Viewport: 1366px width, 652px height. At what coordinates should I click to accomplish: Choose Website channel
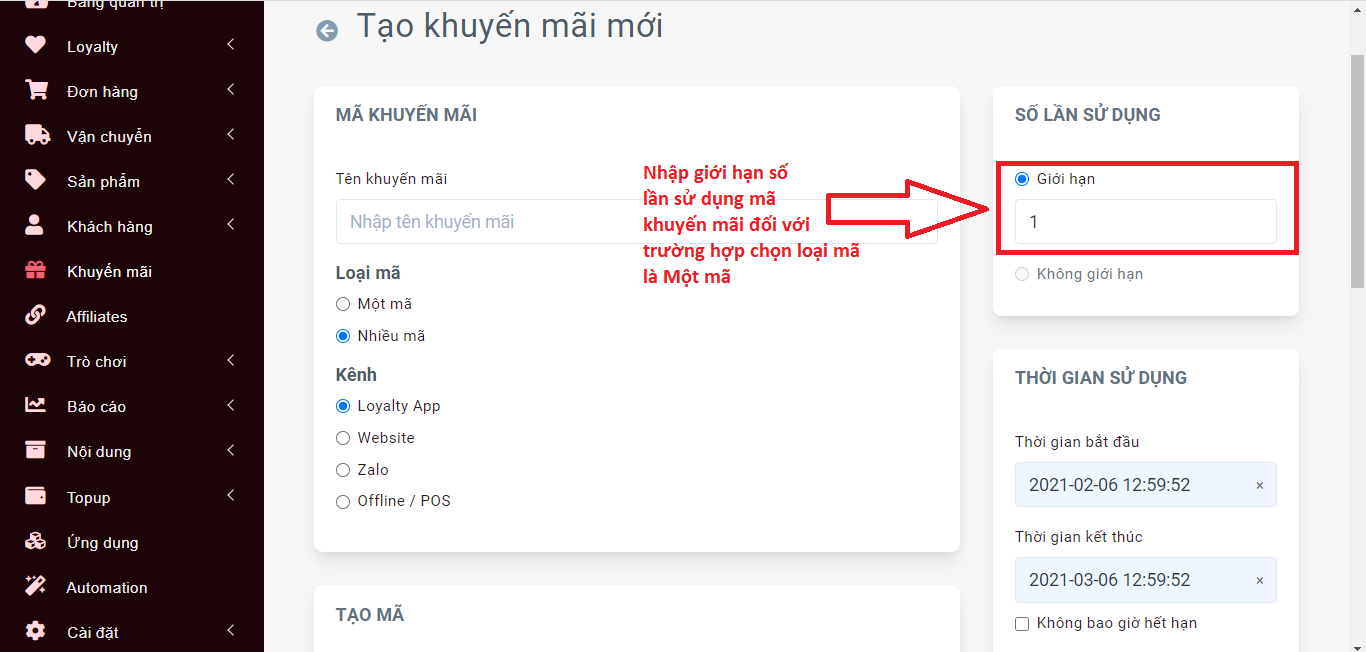(x=343, y=438)
